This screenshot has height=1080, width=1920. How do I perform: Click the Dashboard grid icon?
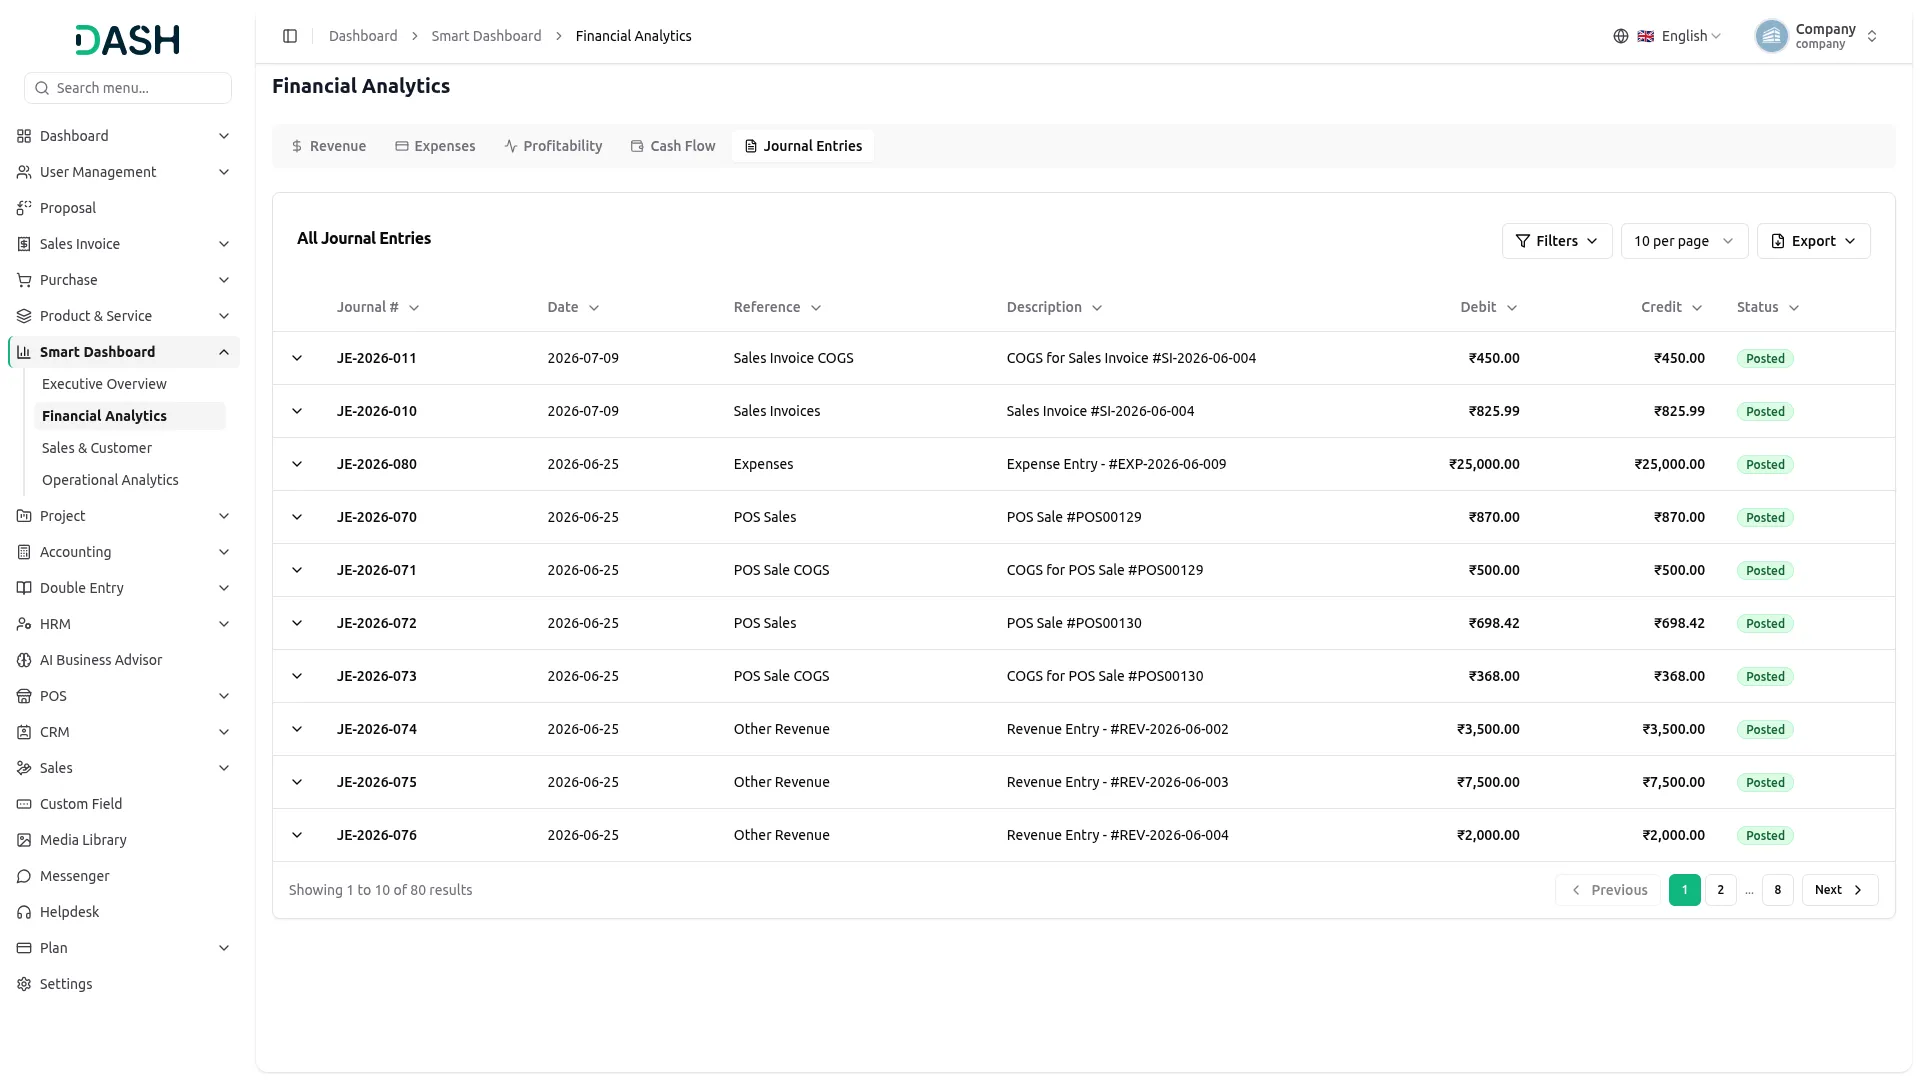click(24, 136)
